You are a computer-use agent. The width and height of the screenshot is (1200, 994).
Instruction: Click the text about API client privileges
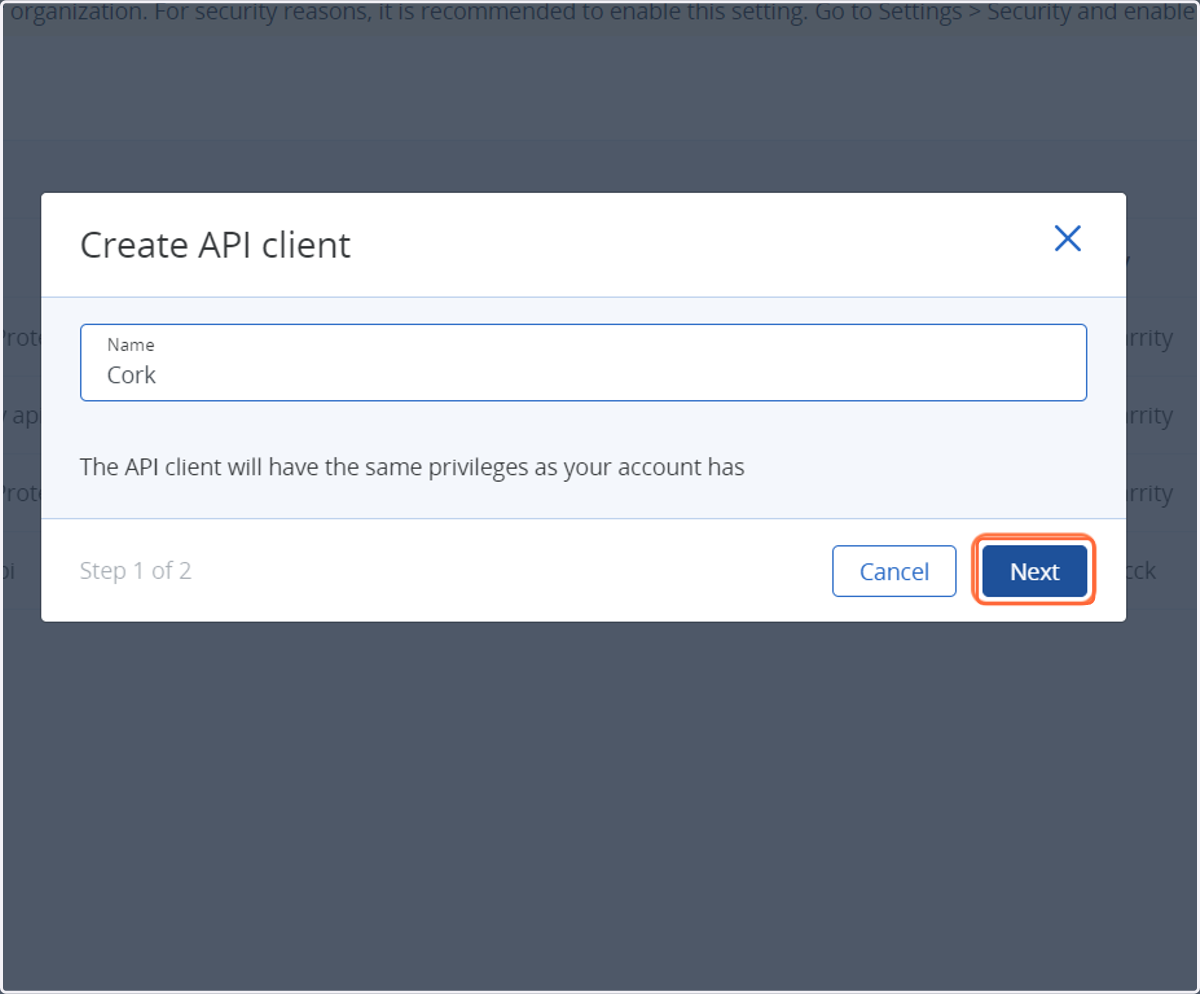[412, 467]
